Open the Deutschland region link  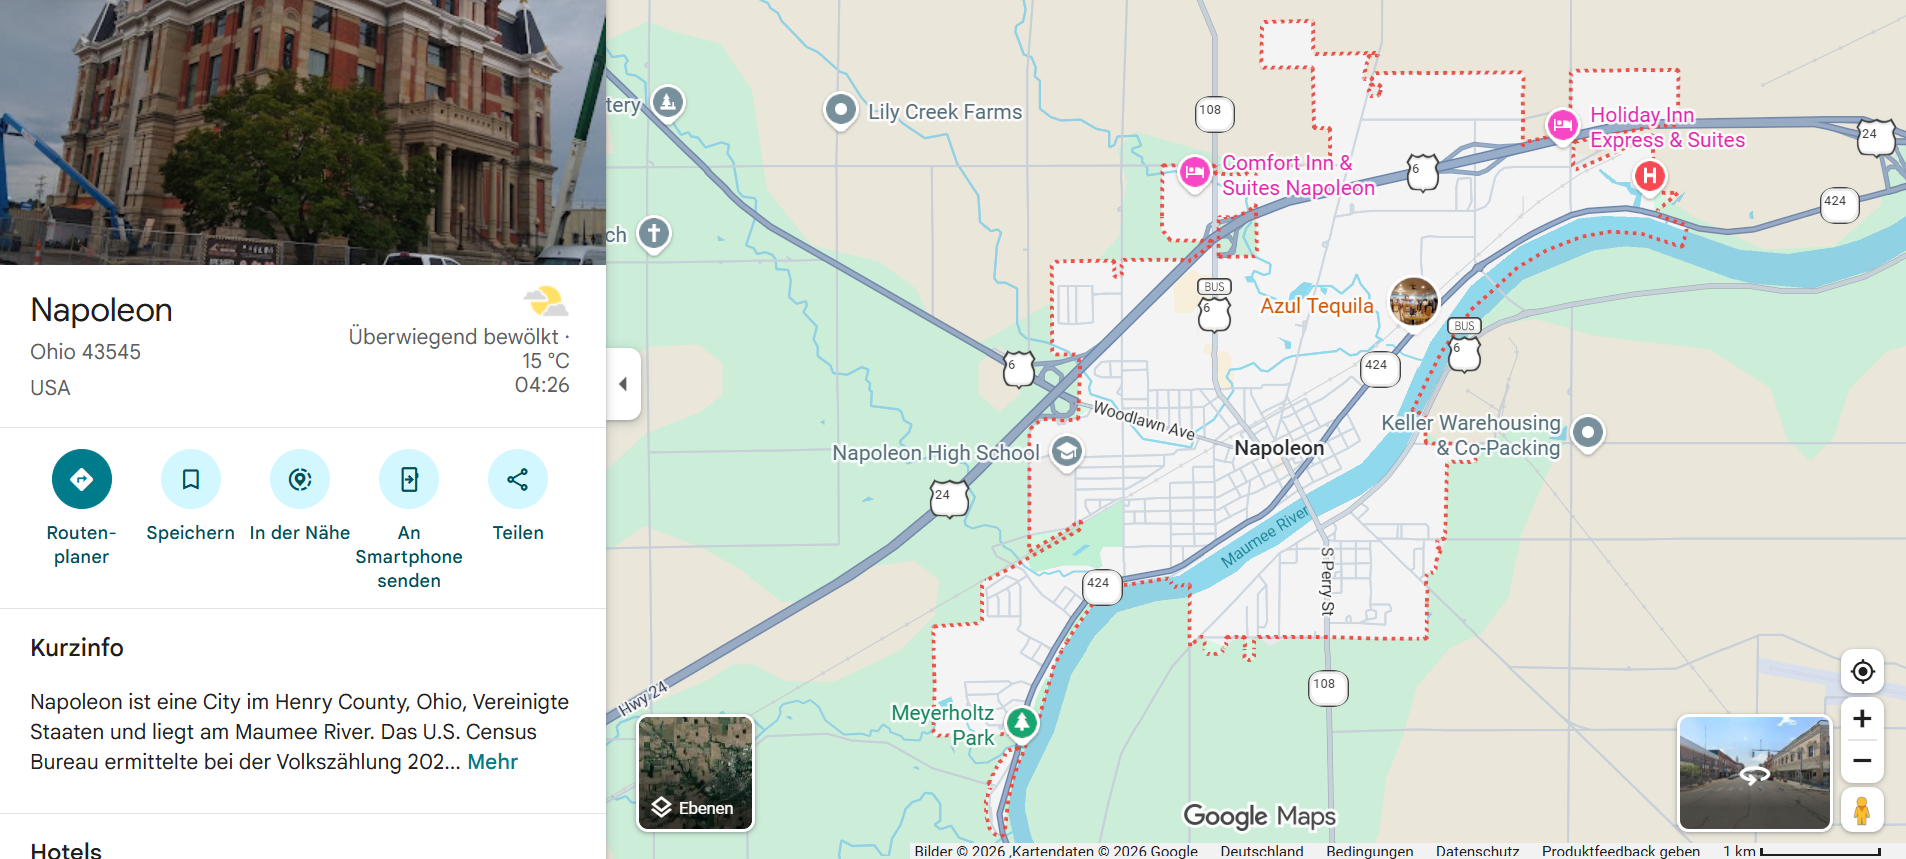click(x=1262, y=851)
